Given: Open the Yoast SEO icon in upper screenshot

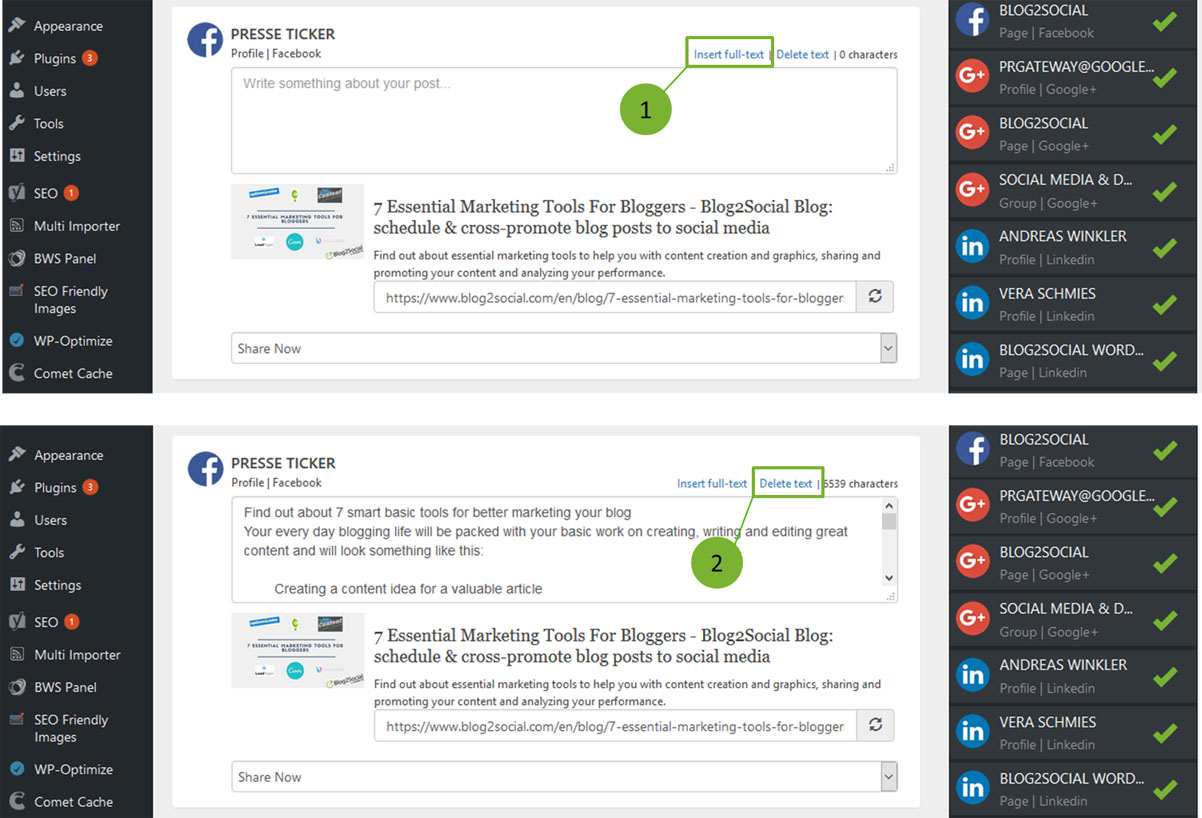Looking at the screenshot, I should pyautogui.click(x=17, y=193).
